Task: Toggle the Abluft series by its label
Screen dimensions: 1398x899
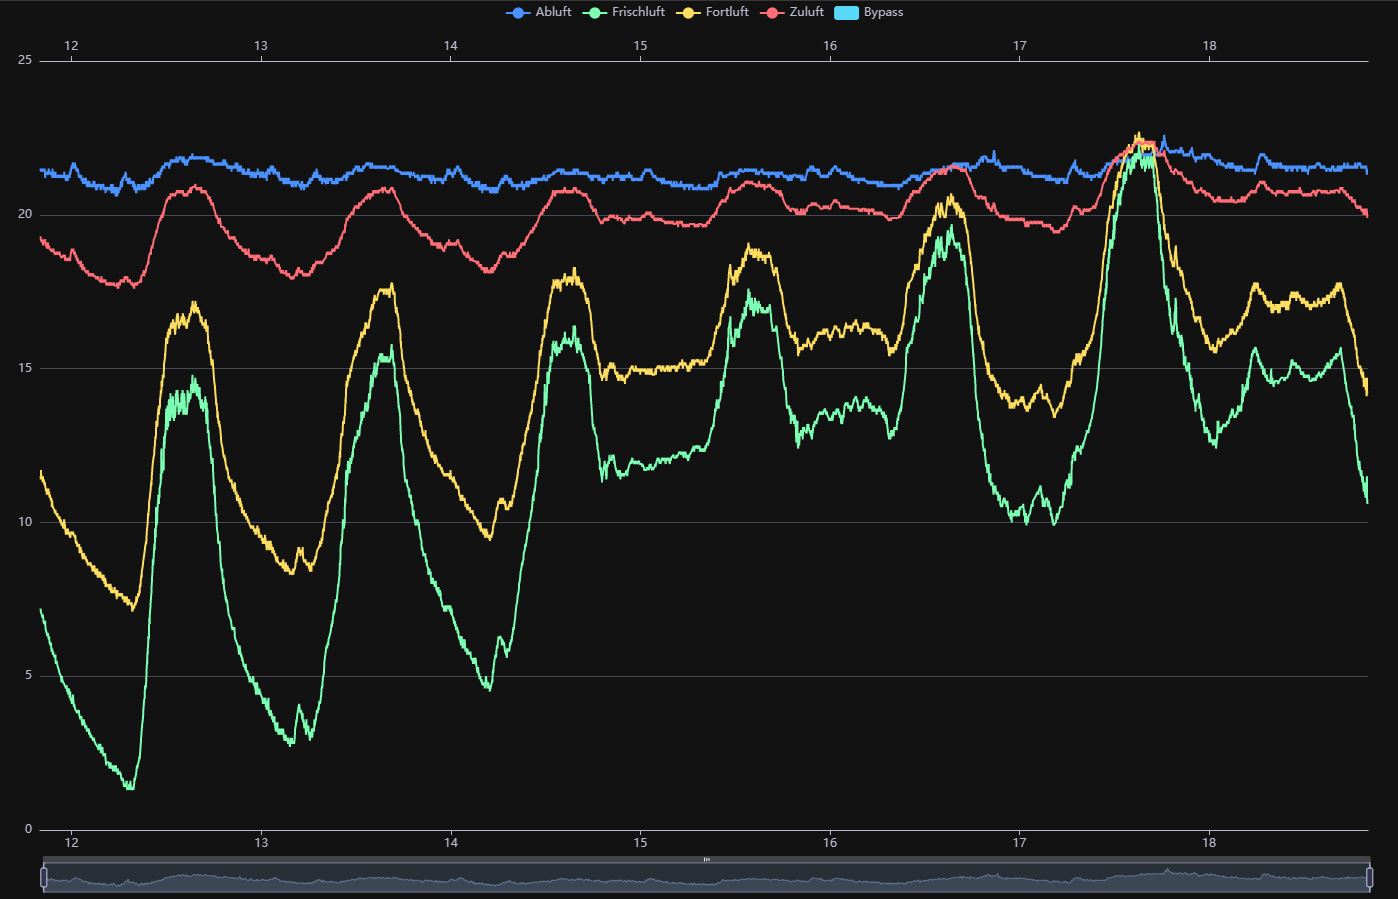Action: click(x=553, y=13)
